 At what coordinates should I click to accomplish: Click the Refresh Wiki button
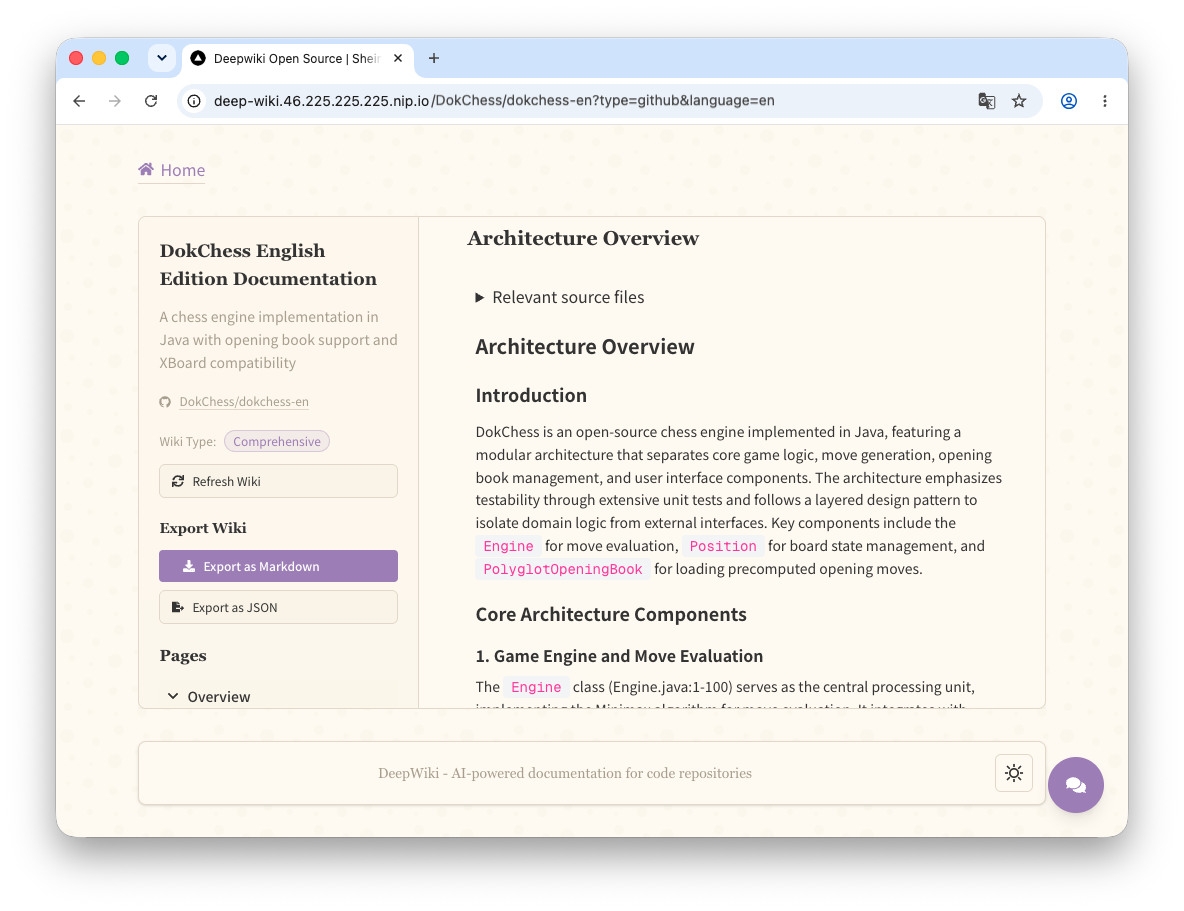tap(279, 481)
